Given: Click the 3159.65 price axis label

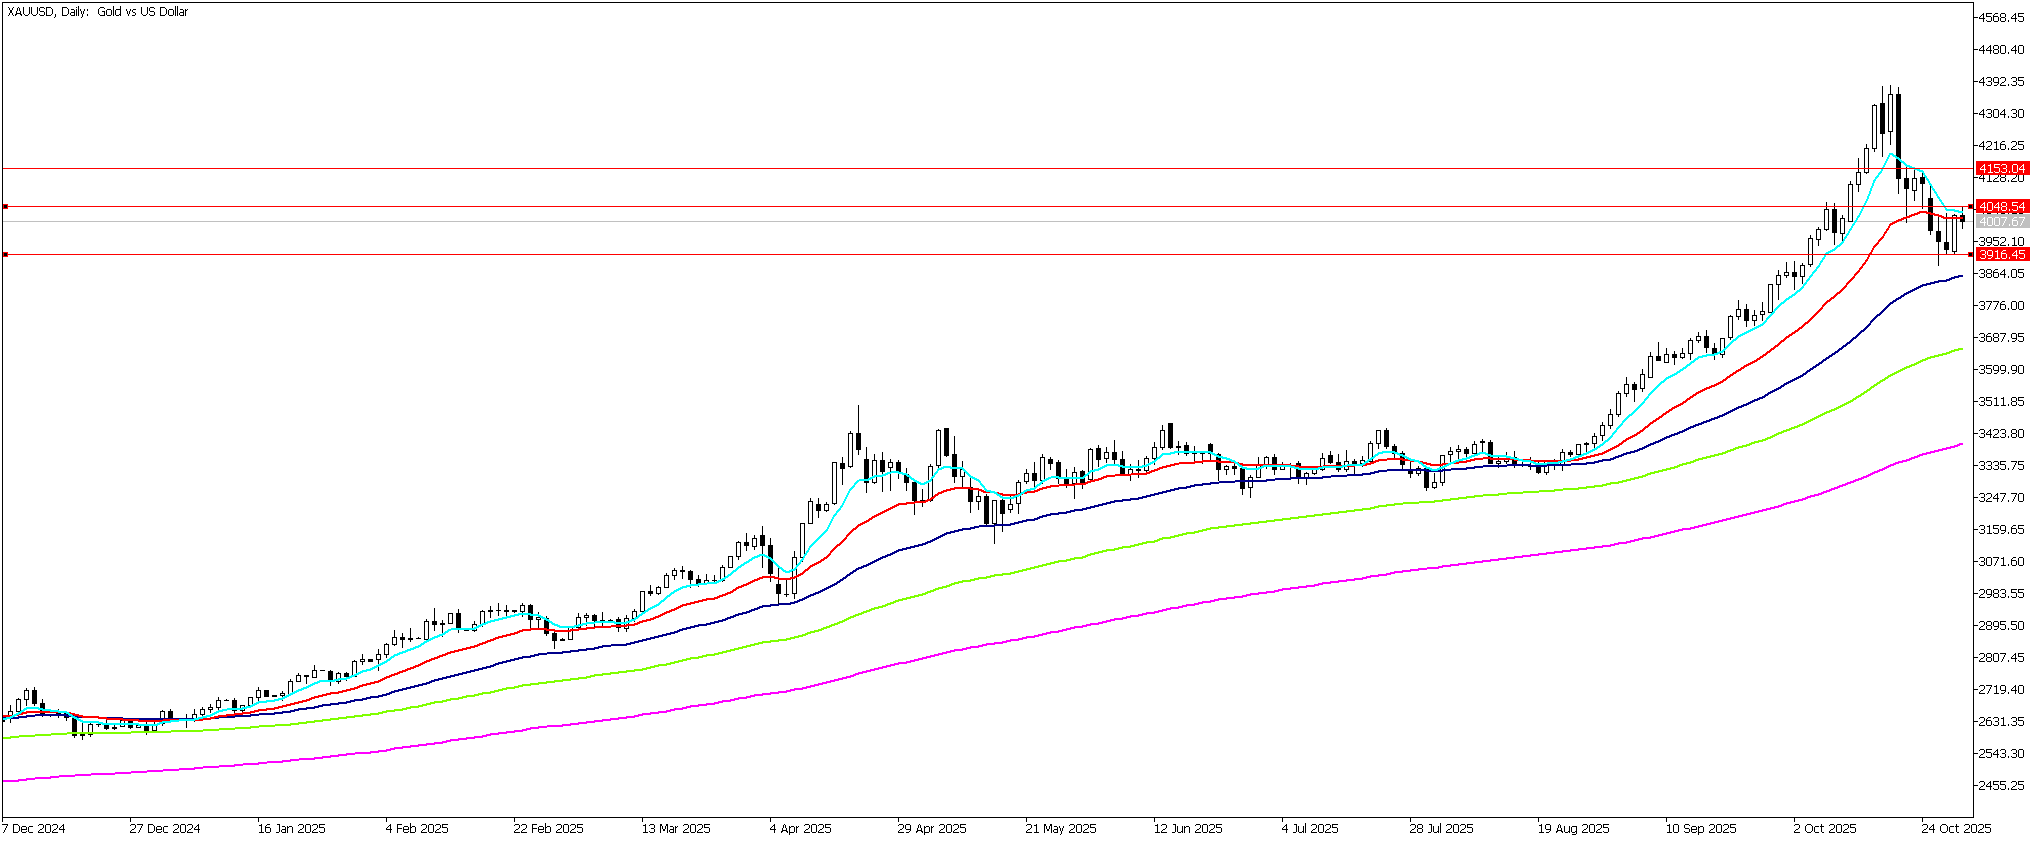Looking at the screenshot, I should click(x=2001, y=530).
